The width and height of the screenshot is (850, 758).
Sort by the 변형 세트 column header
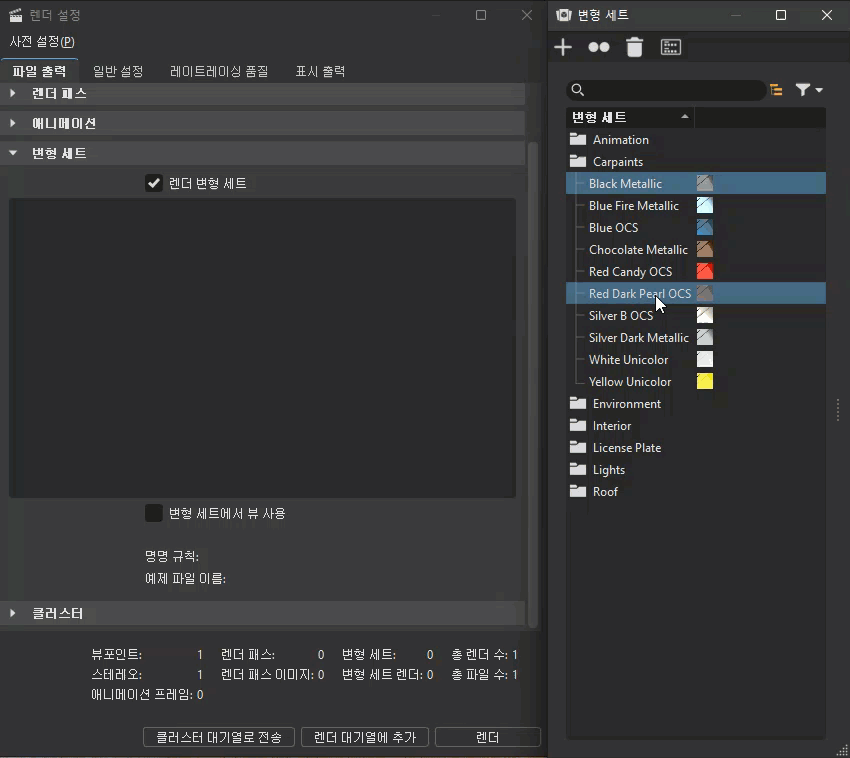pos(630,117)
